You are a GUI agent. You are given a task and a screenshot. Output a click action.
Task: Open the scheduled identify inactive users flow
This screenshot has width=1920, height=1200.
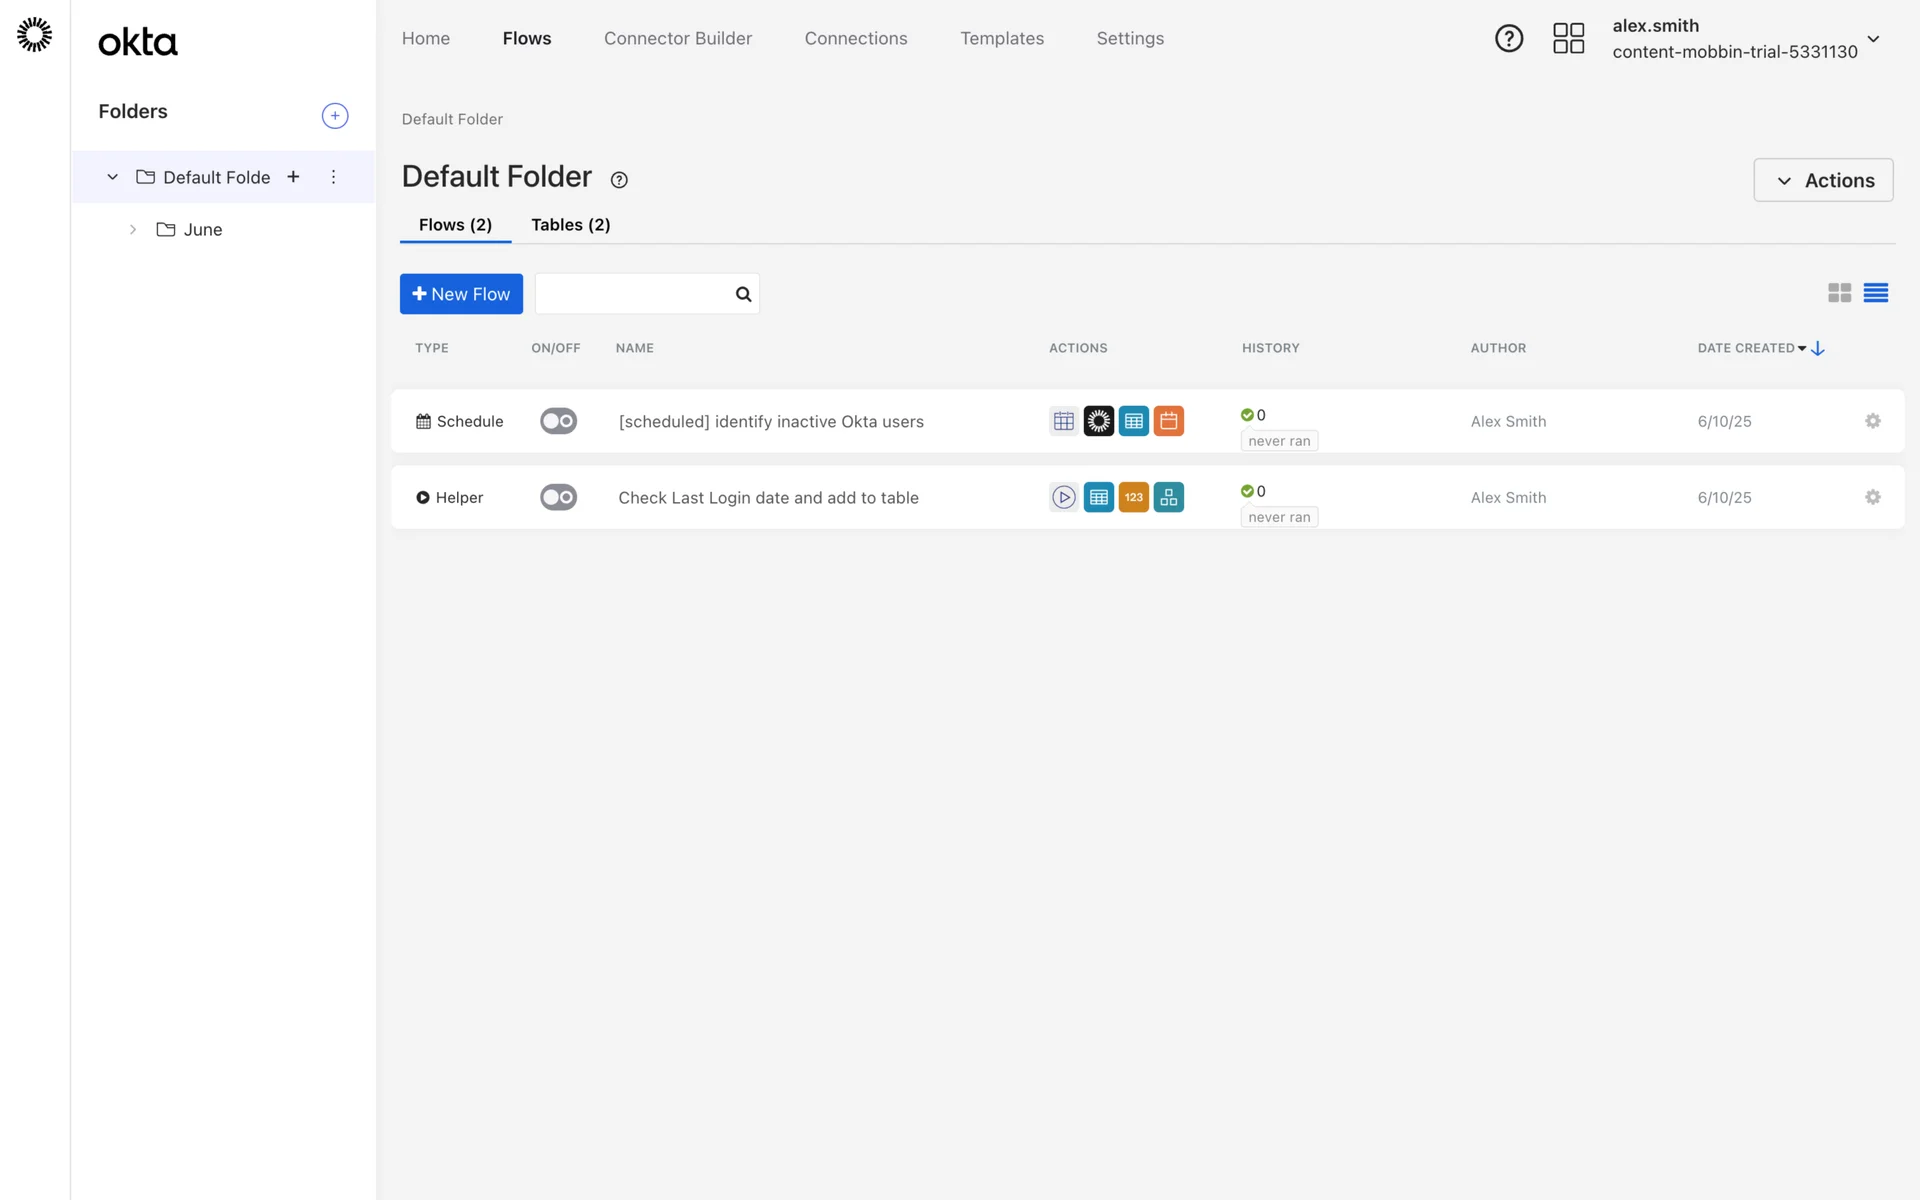[x=770, y=422]
